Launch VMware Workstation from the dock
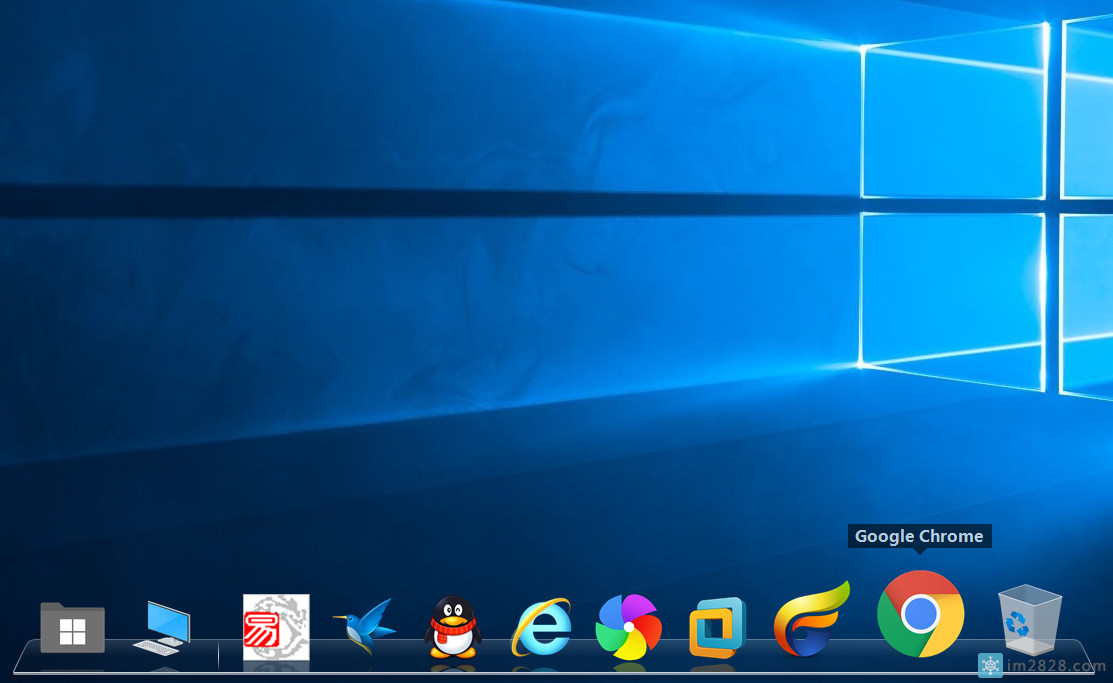The width and height of the screenshot is (1113, 683). tap(717, 628)
